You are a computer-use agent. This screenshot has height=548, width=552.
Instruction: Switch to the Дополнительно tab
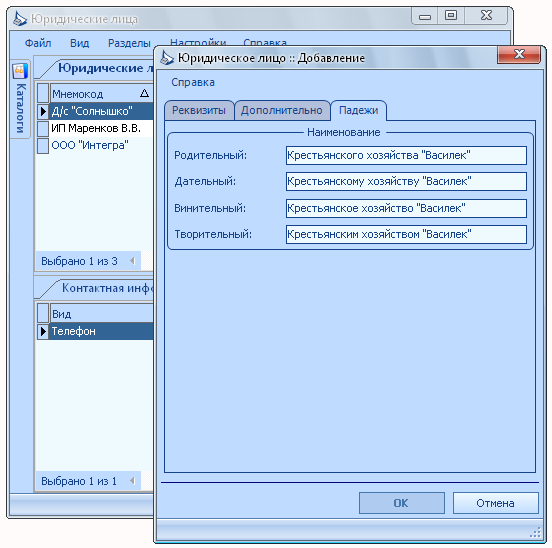pyautogui.click(x=282, y=111)
